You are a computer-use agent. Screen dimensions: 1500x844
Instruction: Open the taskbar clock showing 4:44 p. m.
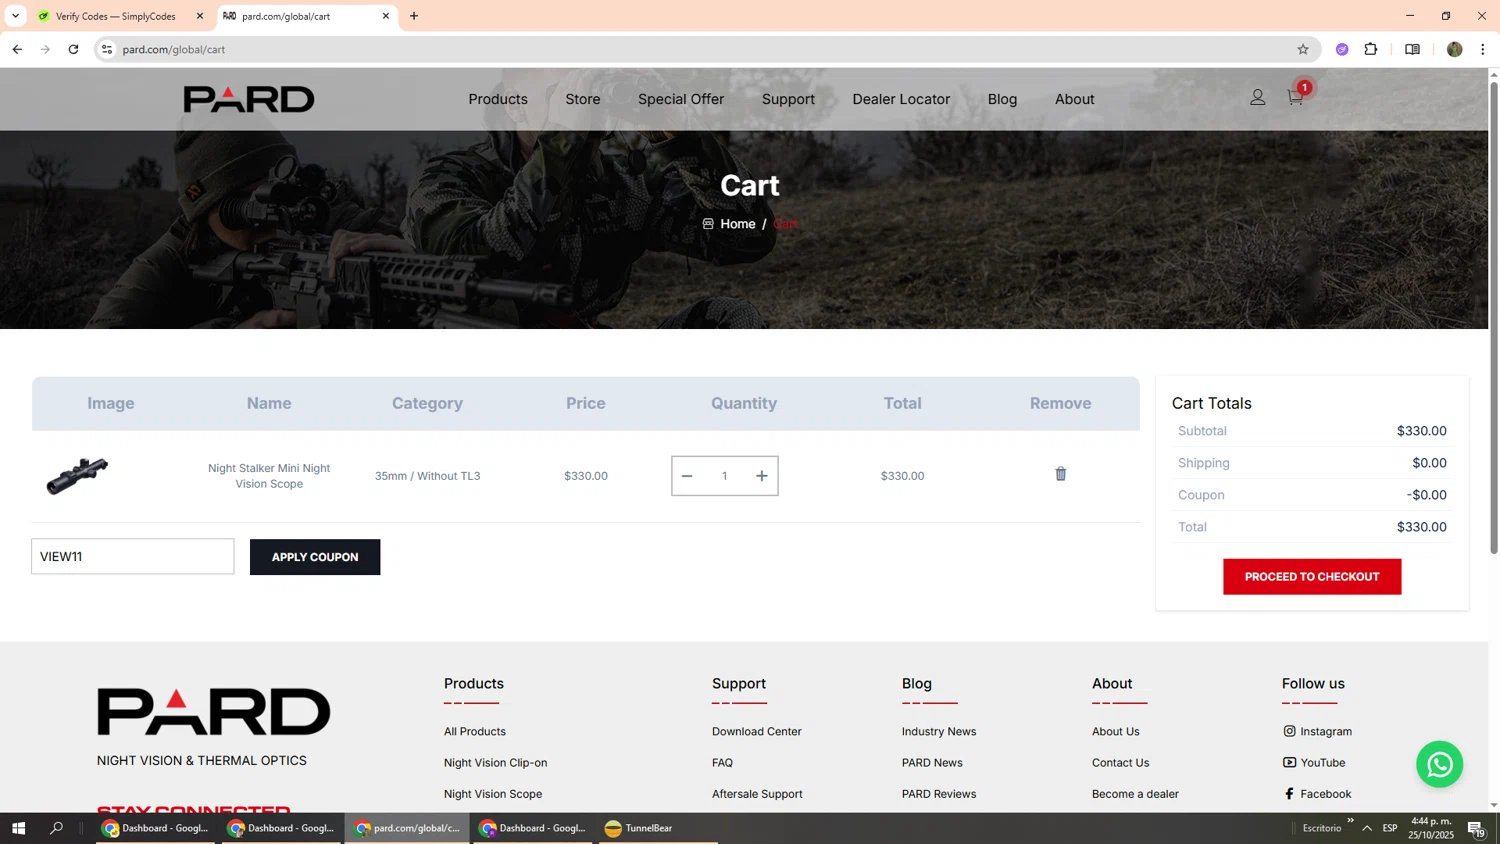pos(1432,828)
